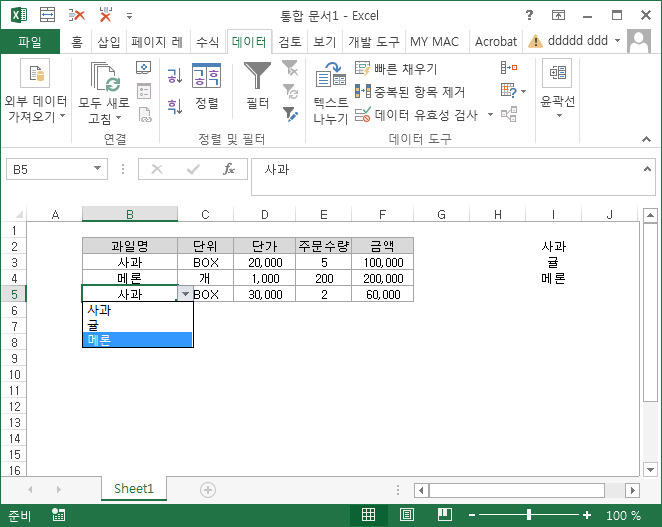Viewport: 662px width, 527px height.
Task: Open the Acrobat tab
Action: (x=496, y=41)
